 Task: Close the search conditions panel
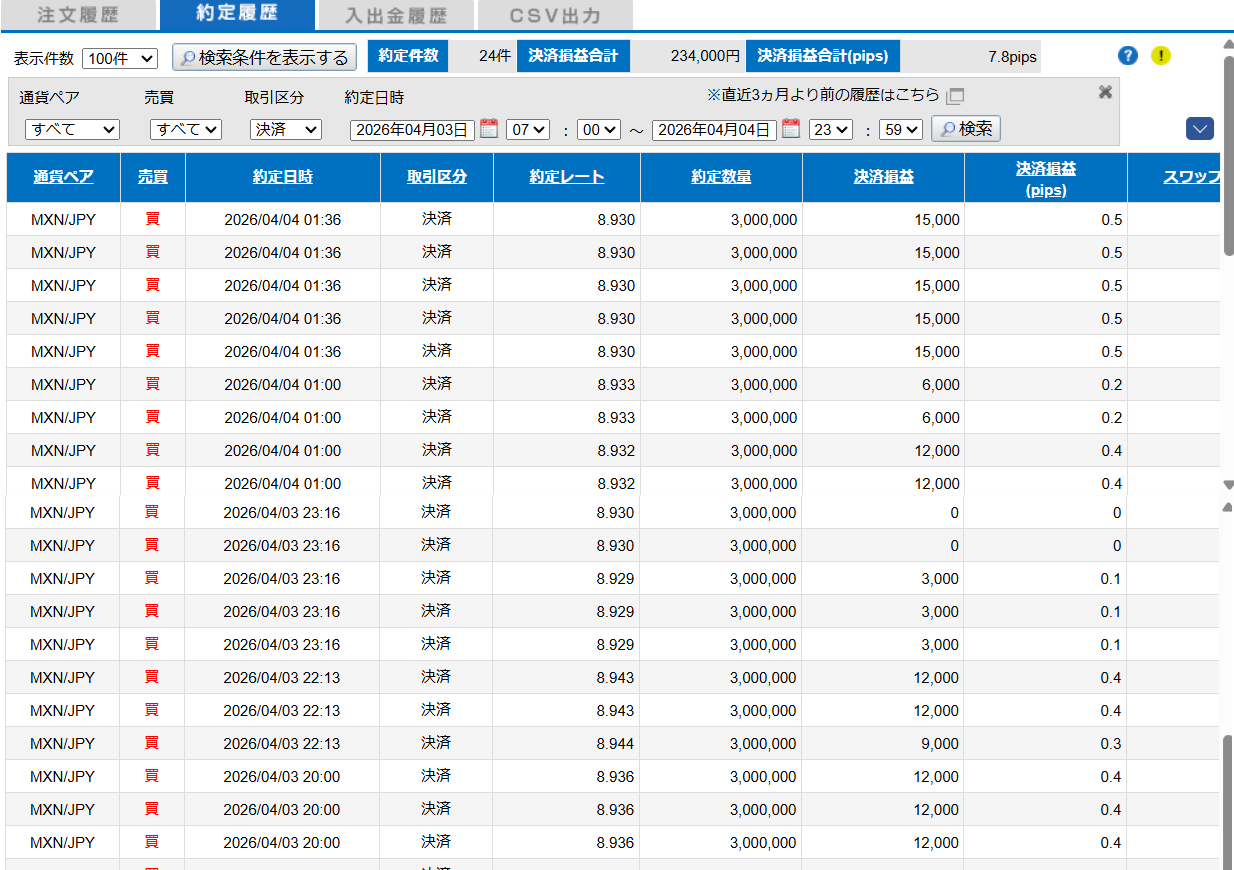(x=1105, y=92)
